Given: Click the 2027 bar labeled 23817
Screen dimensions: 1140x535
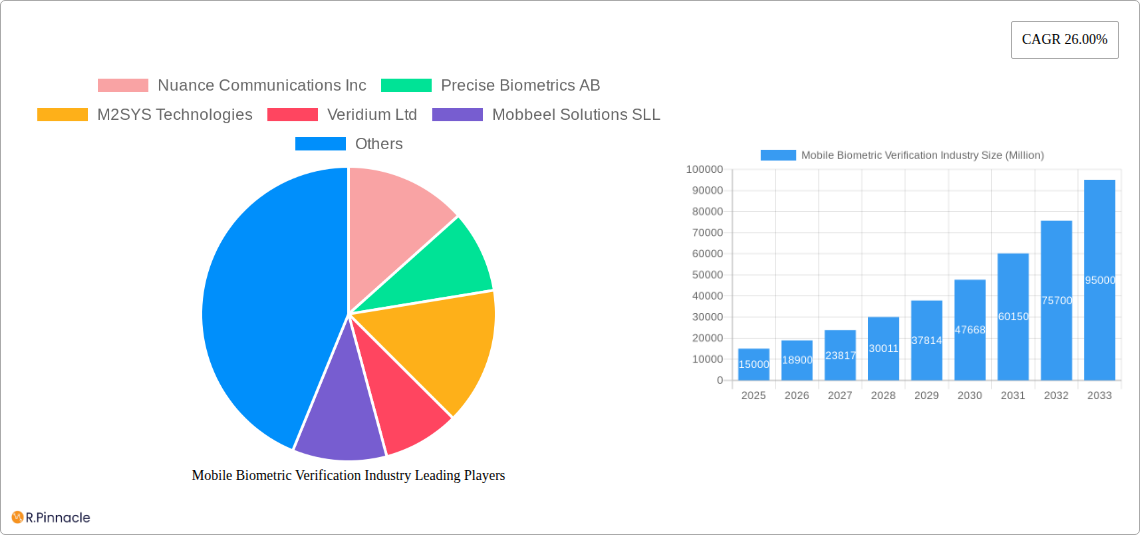Looking at the screenshot, I should [840, 355].
